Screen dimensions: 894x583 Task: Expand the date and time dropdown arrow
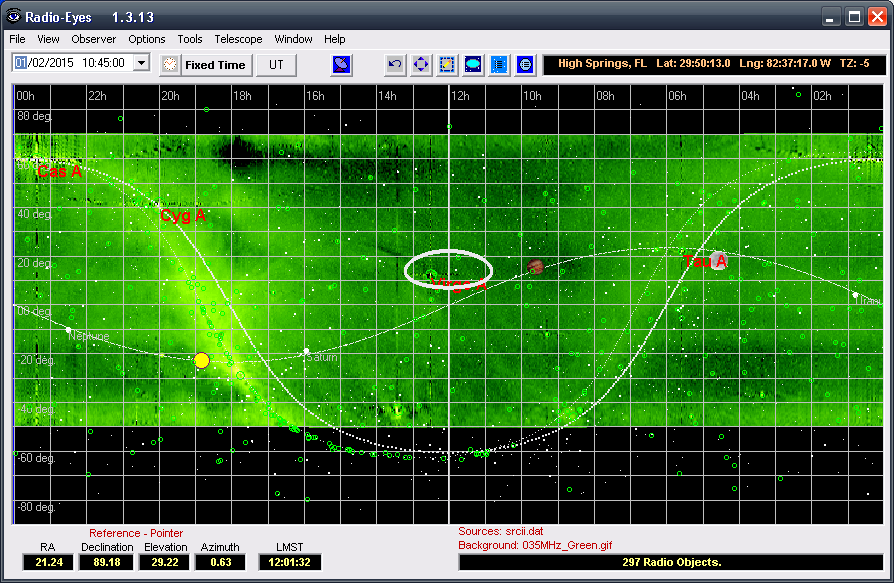(x=141, y=63)
